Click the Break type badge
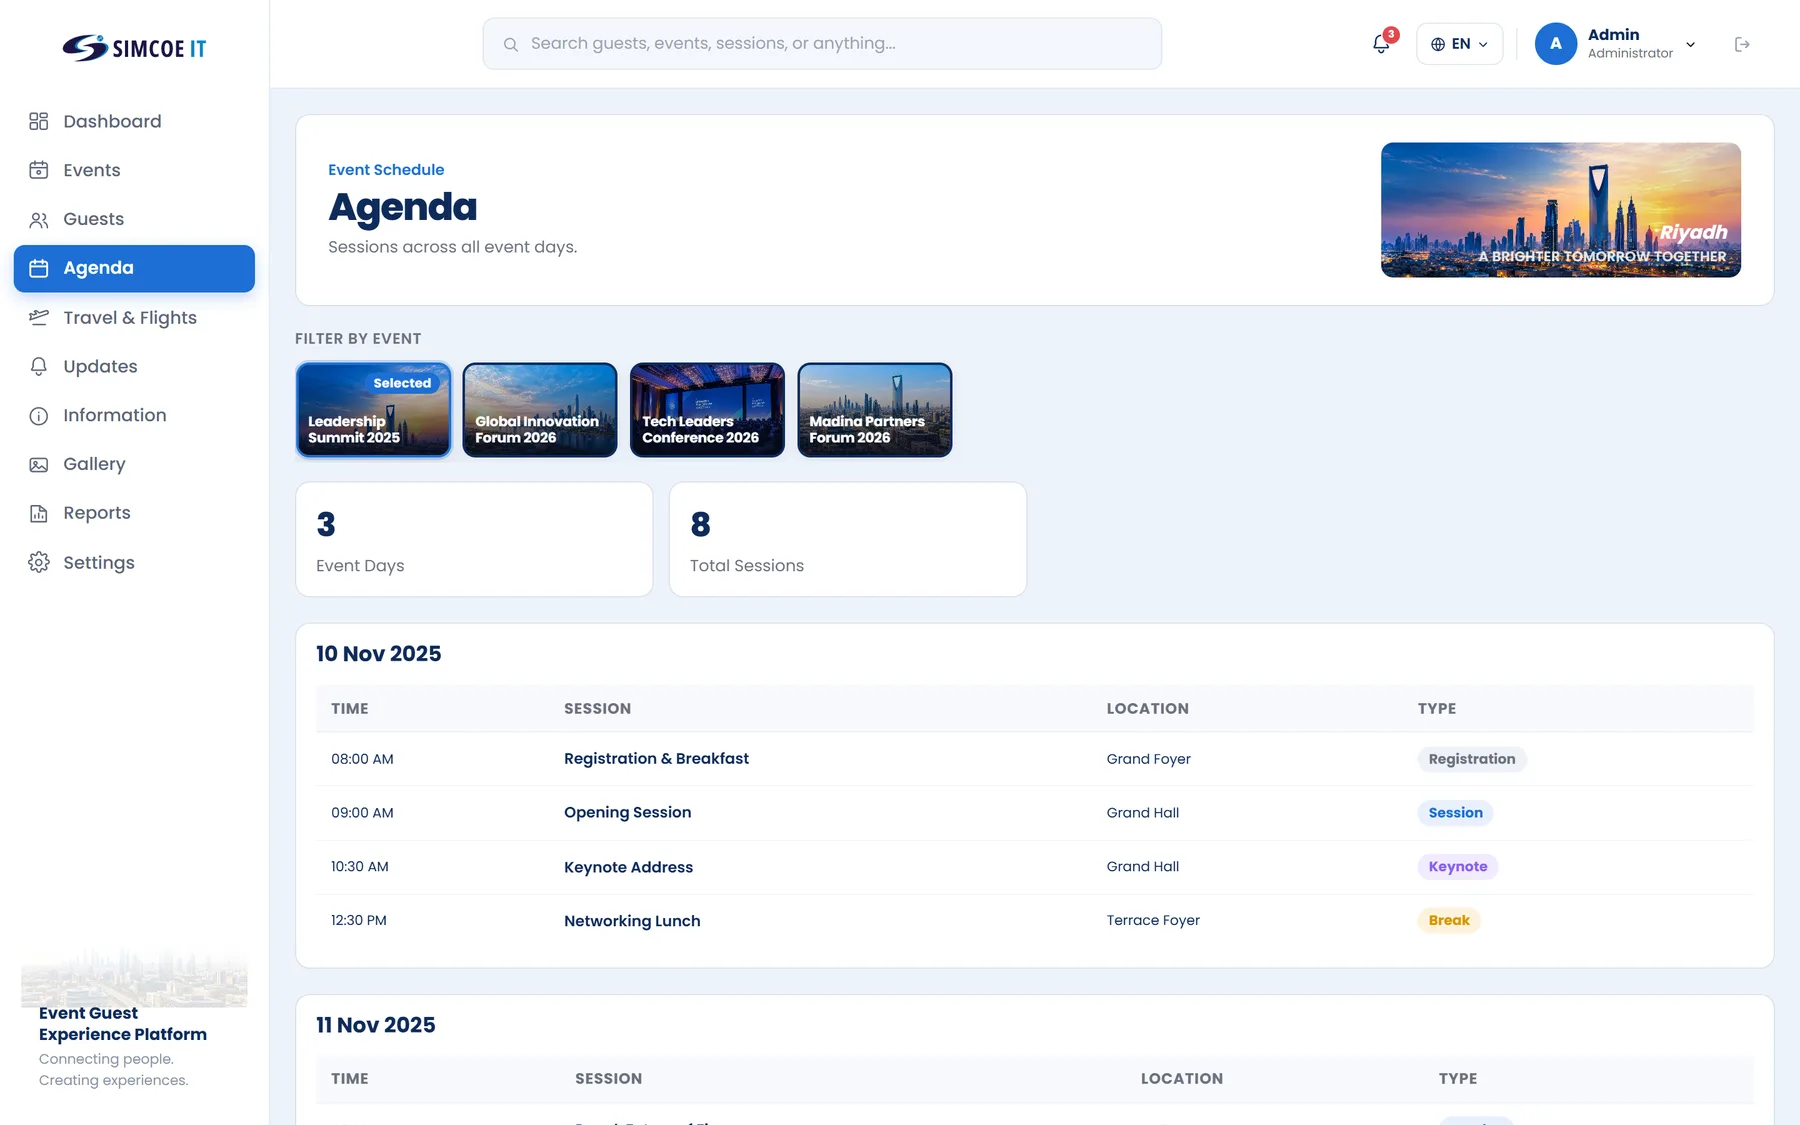The height and width of the screenshot is (1125, 1800). 1449,921
